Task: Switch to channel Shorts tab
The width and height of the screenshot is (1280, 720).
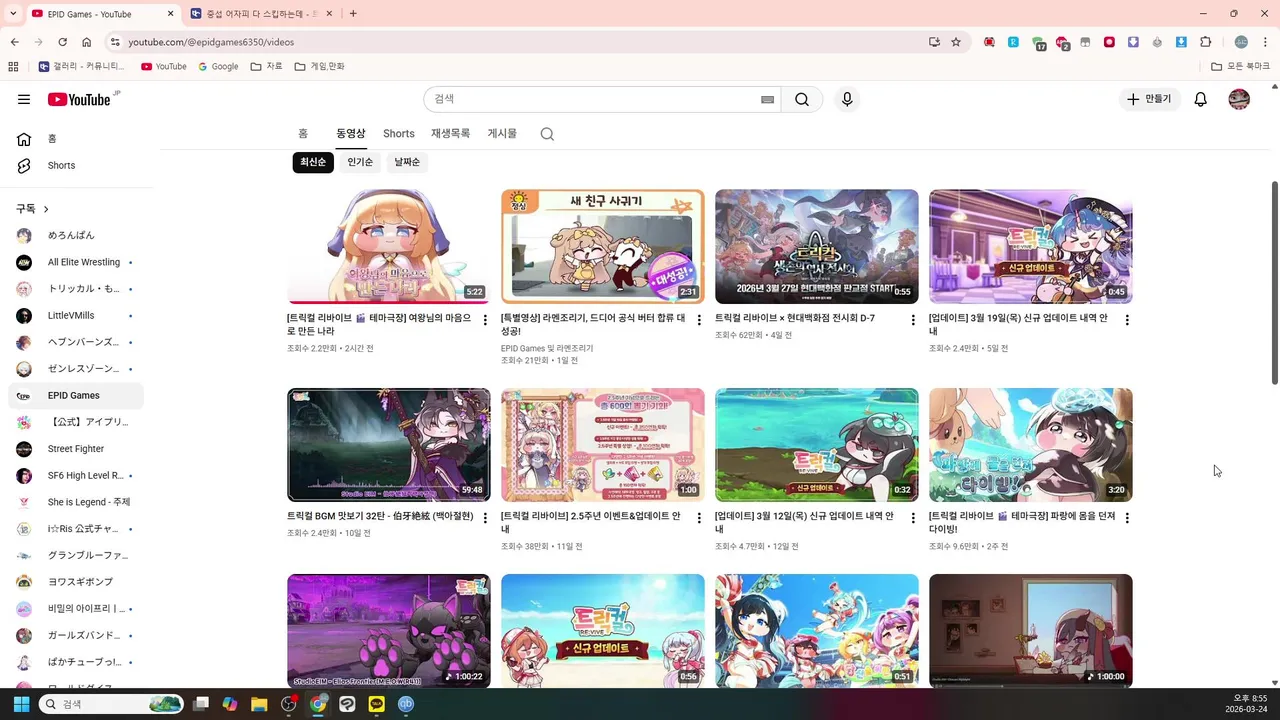Action: [399, 133]
